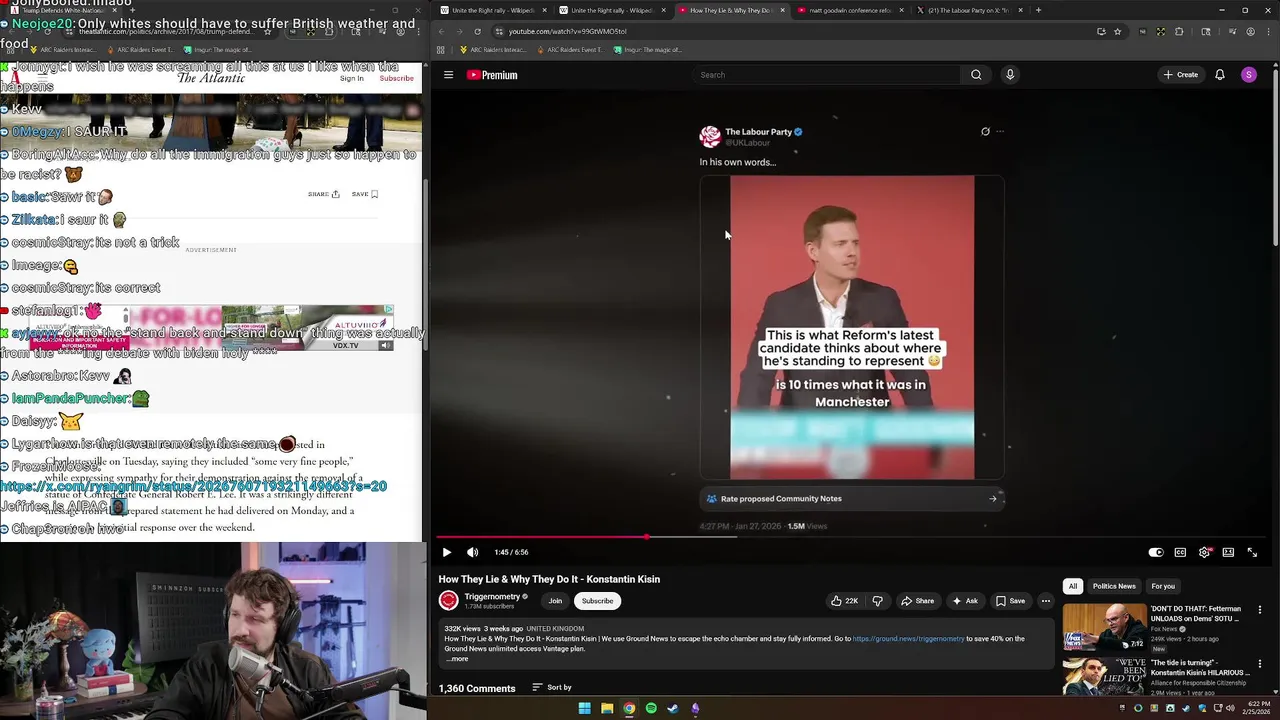Open File Explorer from the taskbar
The height and width of the screenshot is (720, 1280).
[607, 708]
